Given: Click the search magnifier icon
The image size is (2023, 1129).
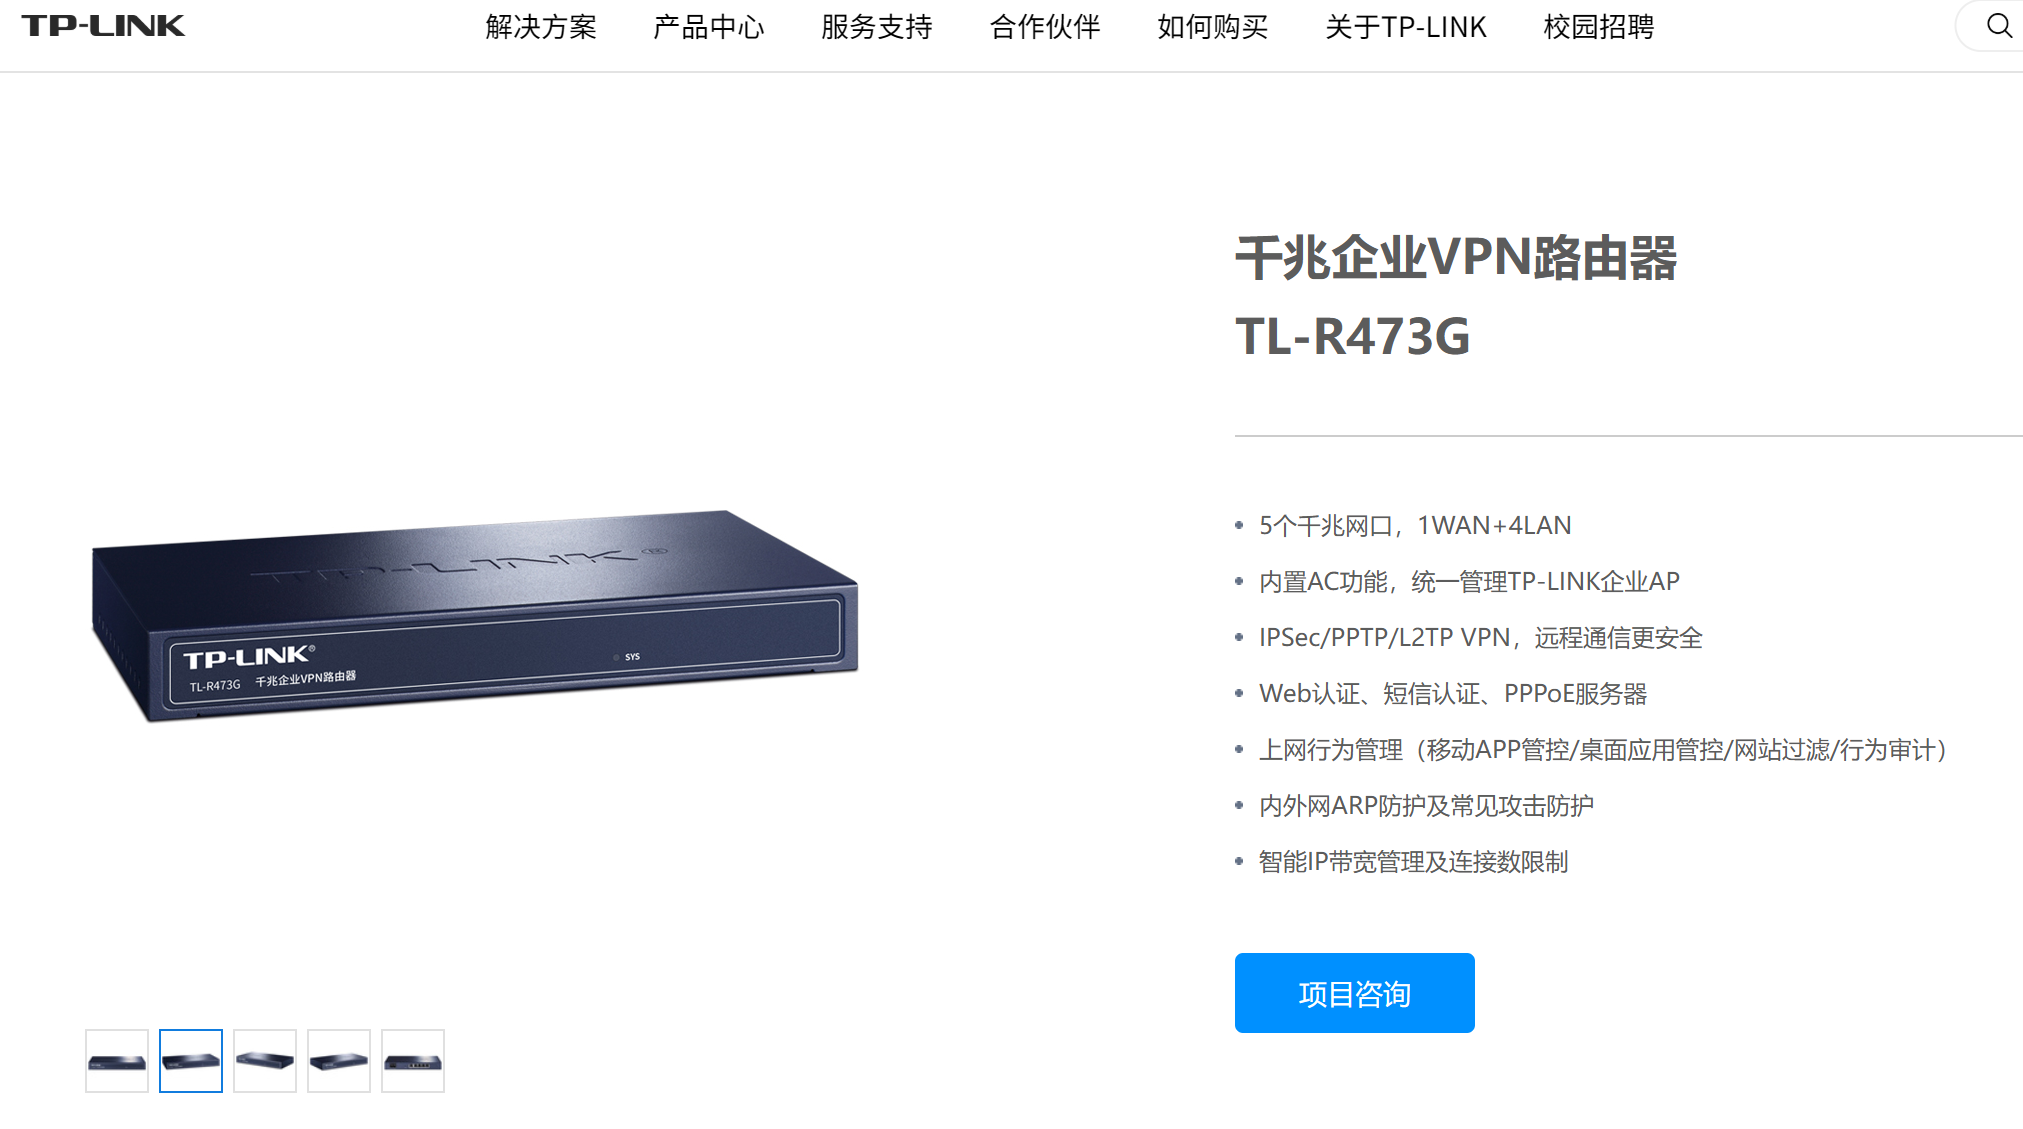Looking at the screenshot, I should click(1998, 26).
